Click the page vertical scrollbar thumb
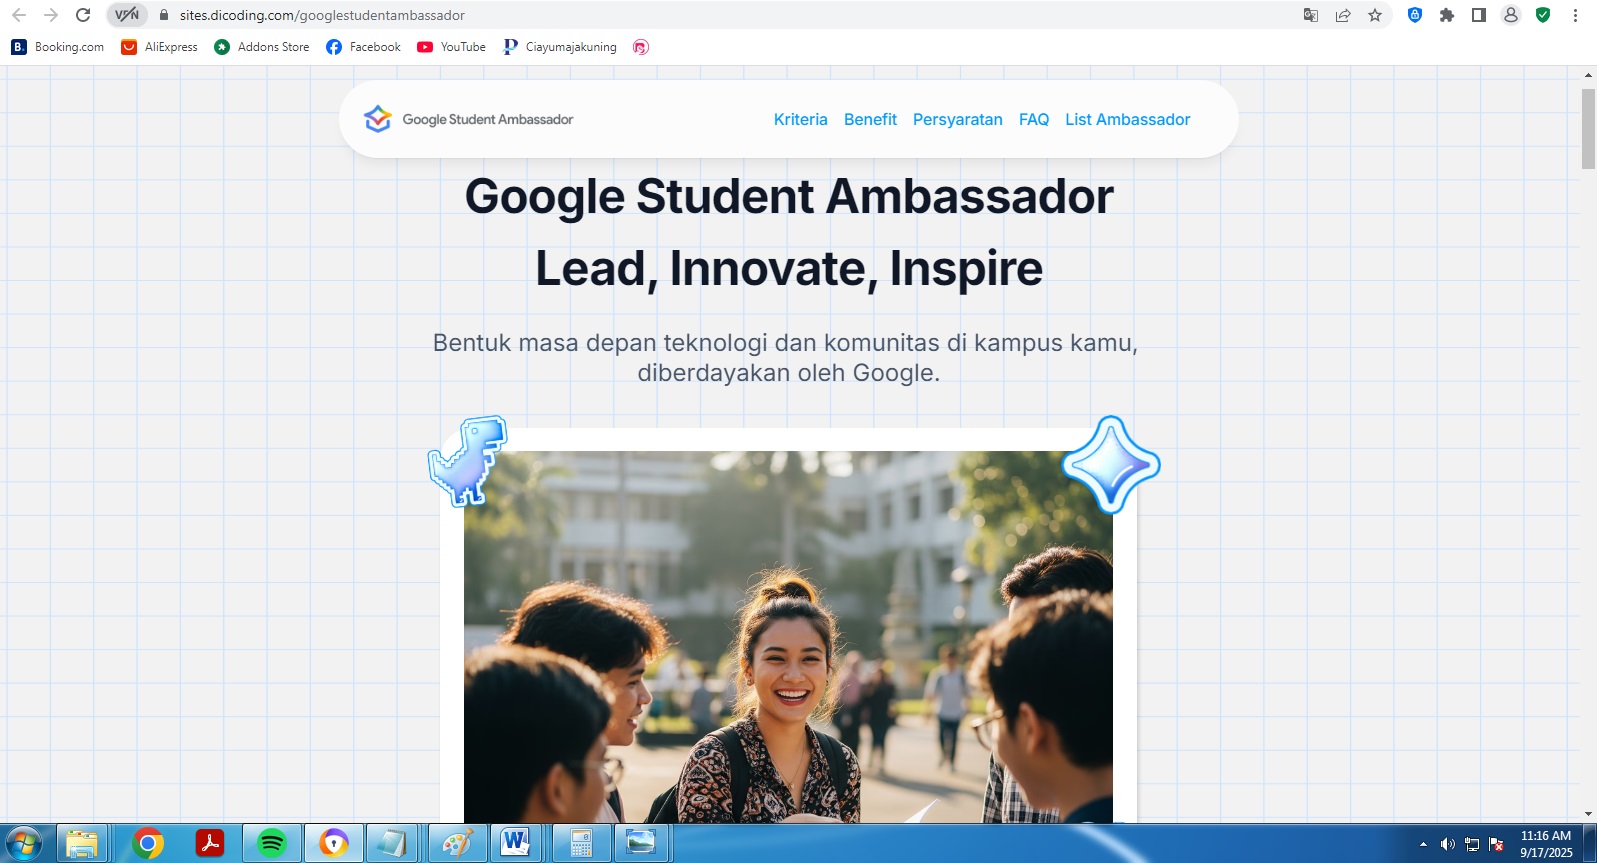The height and width of the screenshot is (863, 1597). coord(1588,128)
